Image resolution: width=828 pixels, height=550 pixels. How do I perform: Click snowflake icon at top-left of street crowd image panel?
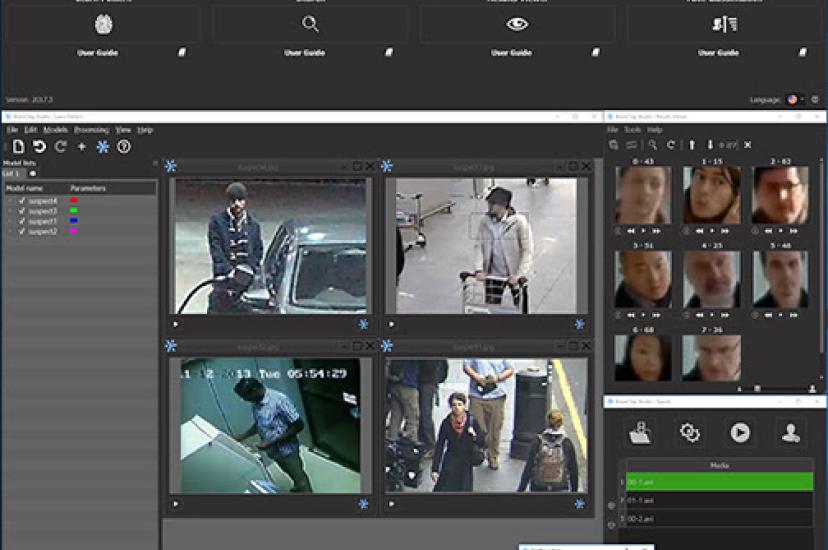pyautogui.click(x=387, y=346)
